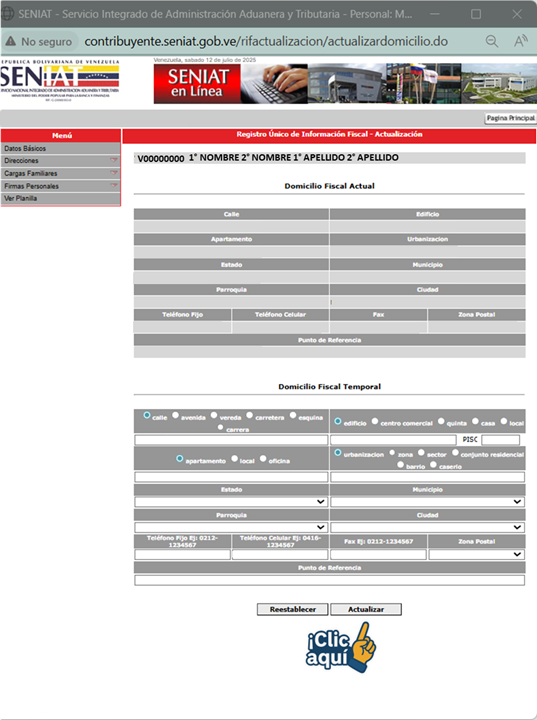The image size is (537, 720).
Task: Click the urbanizacion name input field
Action: coord(427,477)
